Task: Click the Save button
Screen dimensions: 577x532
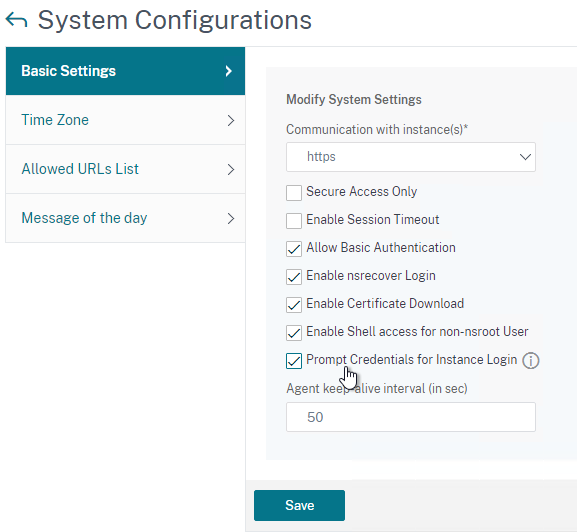Action: coord(299,505)
